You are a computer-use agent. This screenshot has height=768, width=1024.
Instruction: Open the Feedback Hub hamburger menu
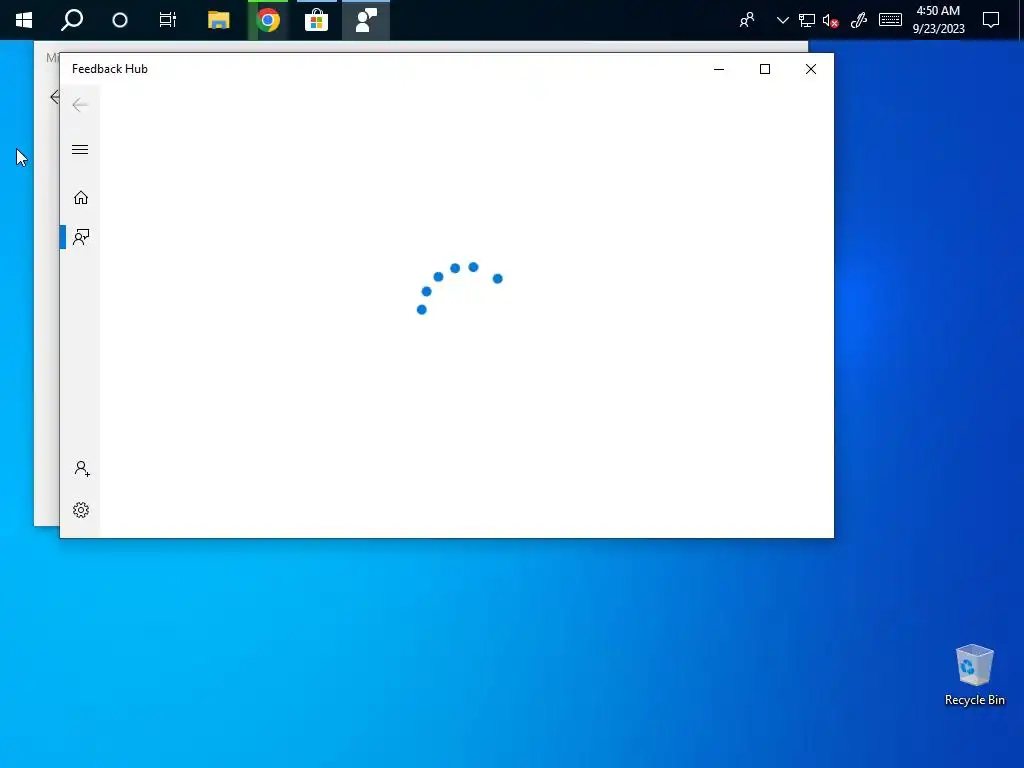coord(80,150)
